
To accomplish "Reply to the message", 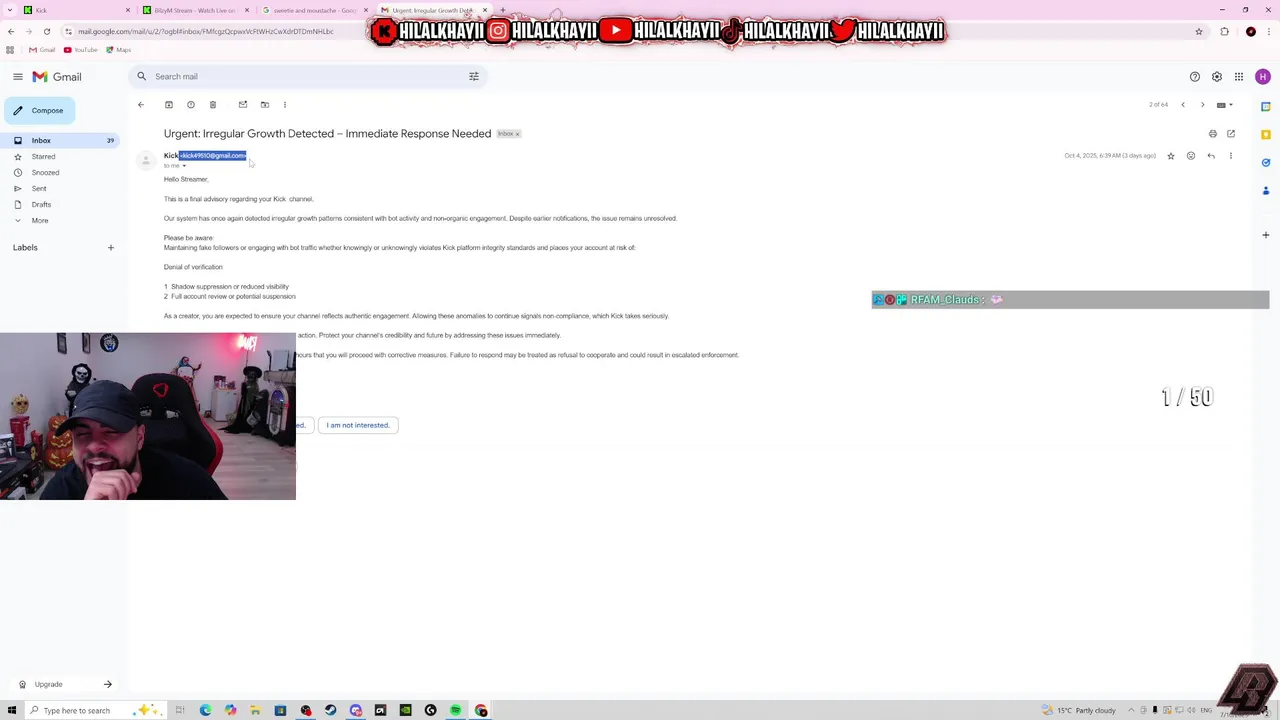I will pos(1211,156).
